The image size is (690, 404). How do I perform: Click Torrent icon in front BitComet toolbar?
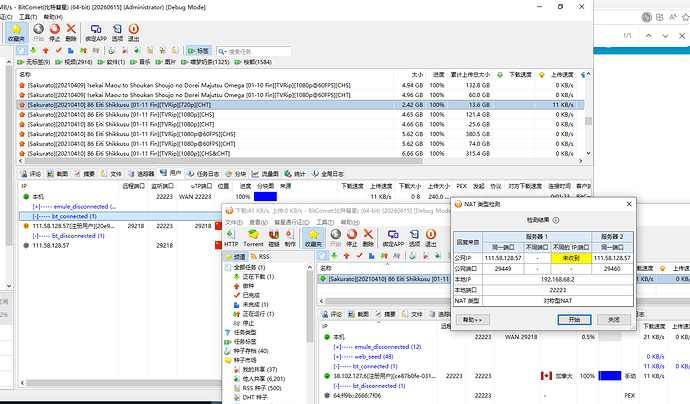click(253, 238)
